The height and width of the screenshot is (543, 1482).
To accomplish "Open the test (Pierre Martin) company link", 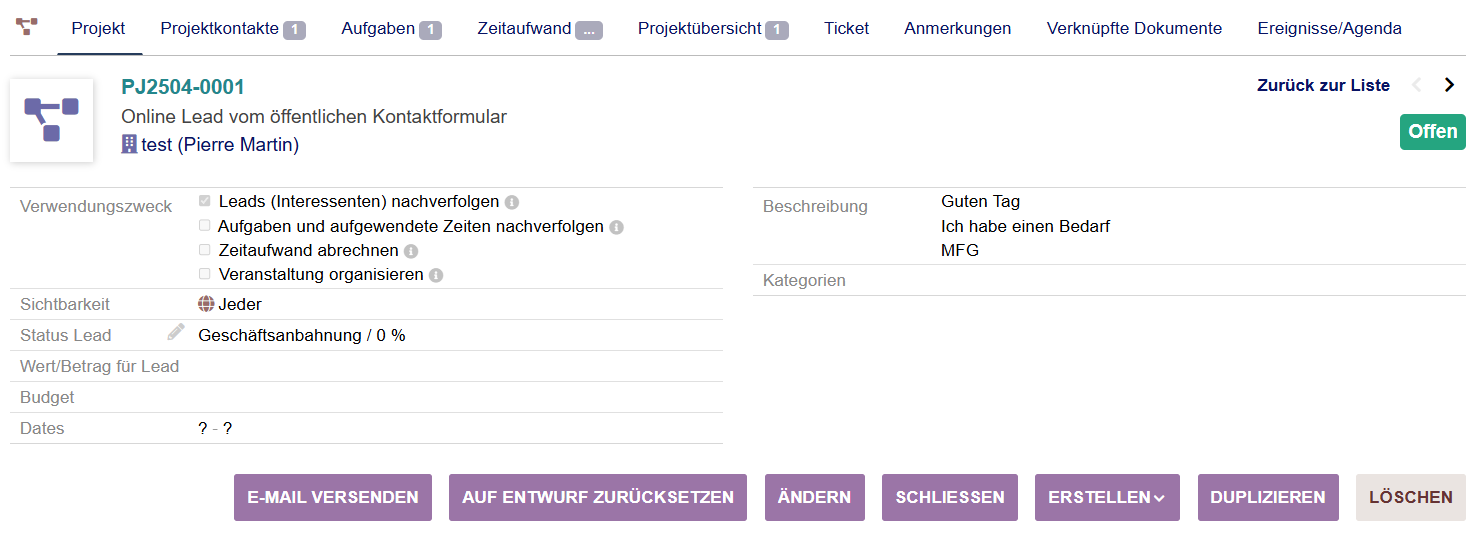I will tap(220, 145).
